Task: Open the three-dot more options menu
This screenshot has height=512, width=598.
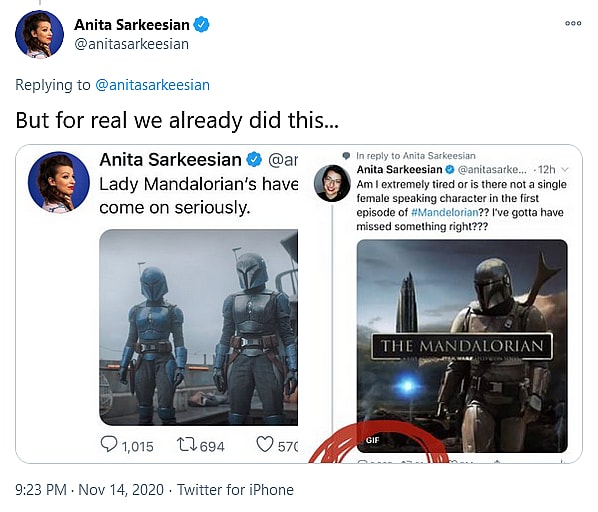Action: coord(573,23)
